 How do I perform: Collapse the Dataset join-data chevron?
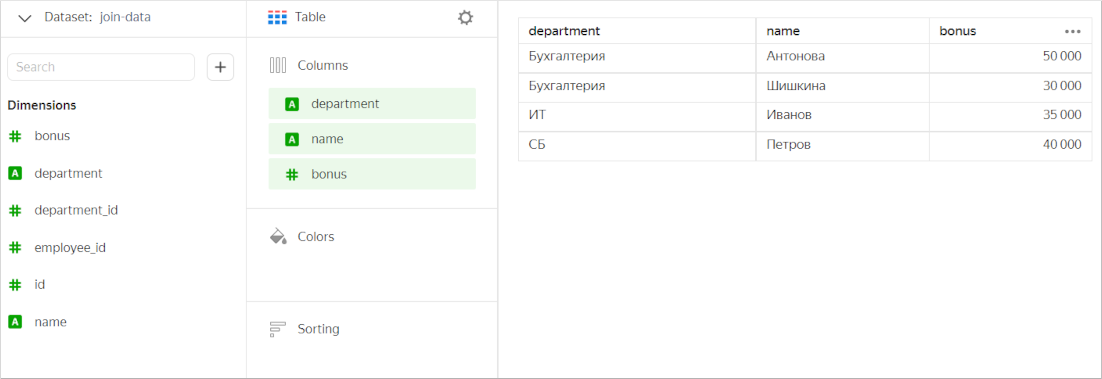click(x=25, y=18)
